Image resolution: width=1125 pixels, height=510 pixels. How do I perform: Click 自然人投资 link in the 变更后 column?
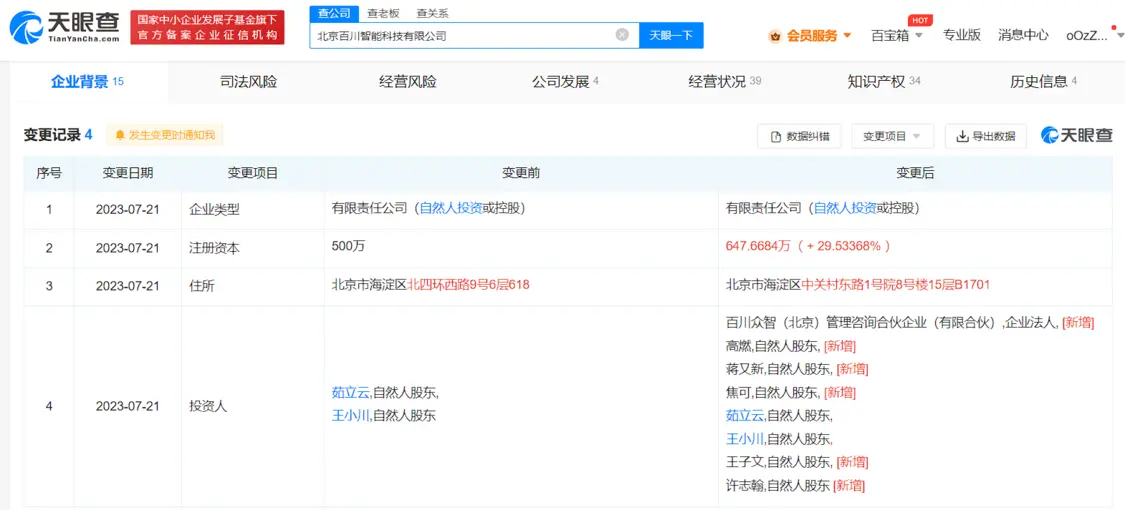[x=844, y=209]
